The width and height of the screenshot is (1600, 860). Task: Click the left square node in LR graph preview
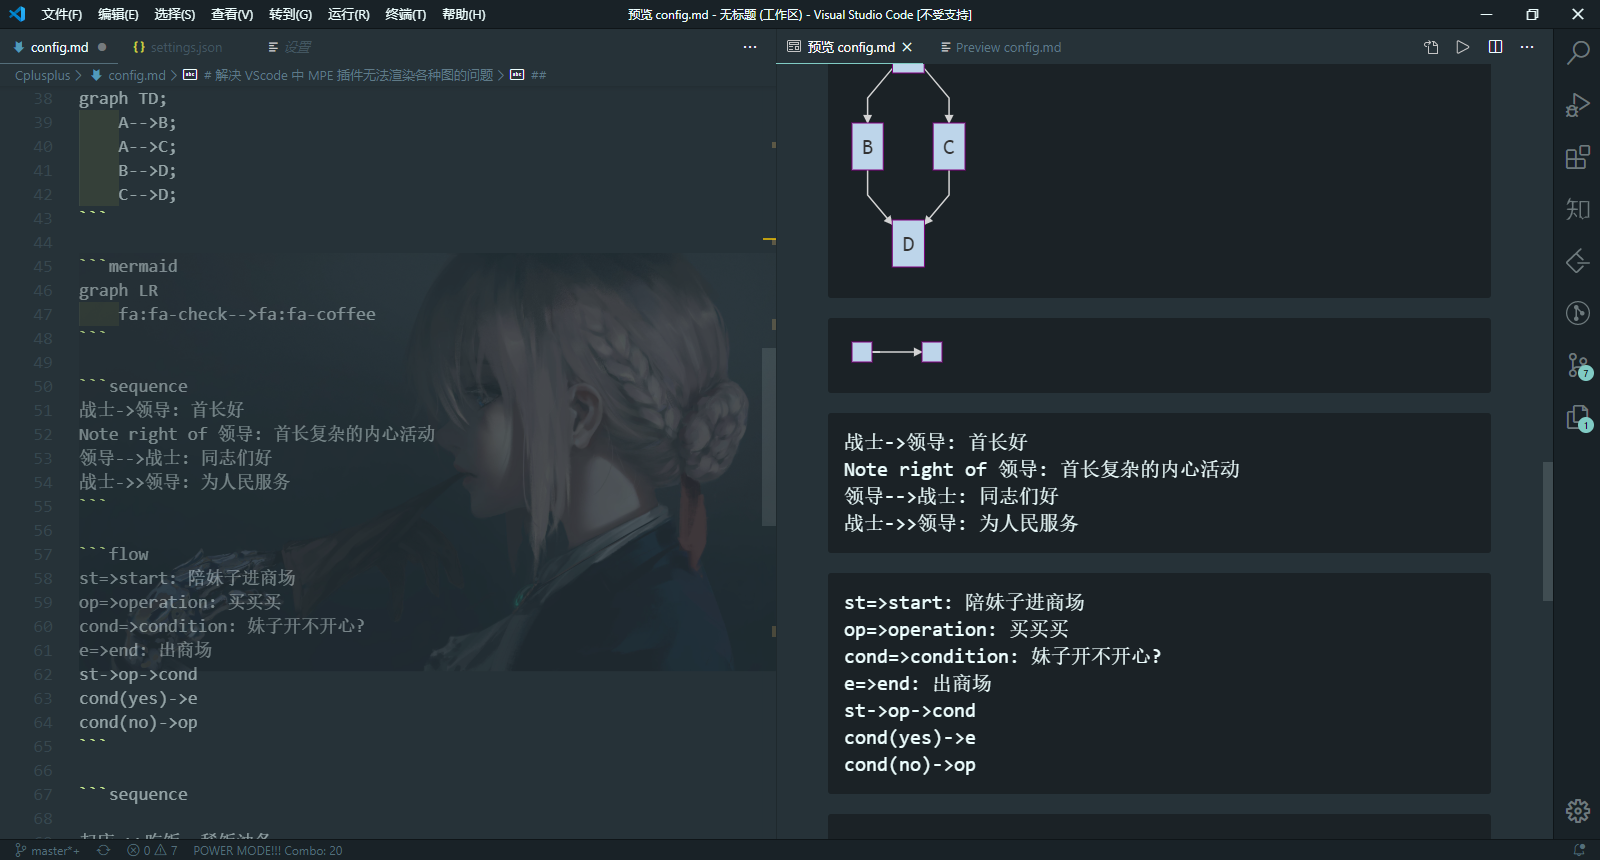click(x=862, y=352)
